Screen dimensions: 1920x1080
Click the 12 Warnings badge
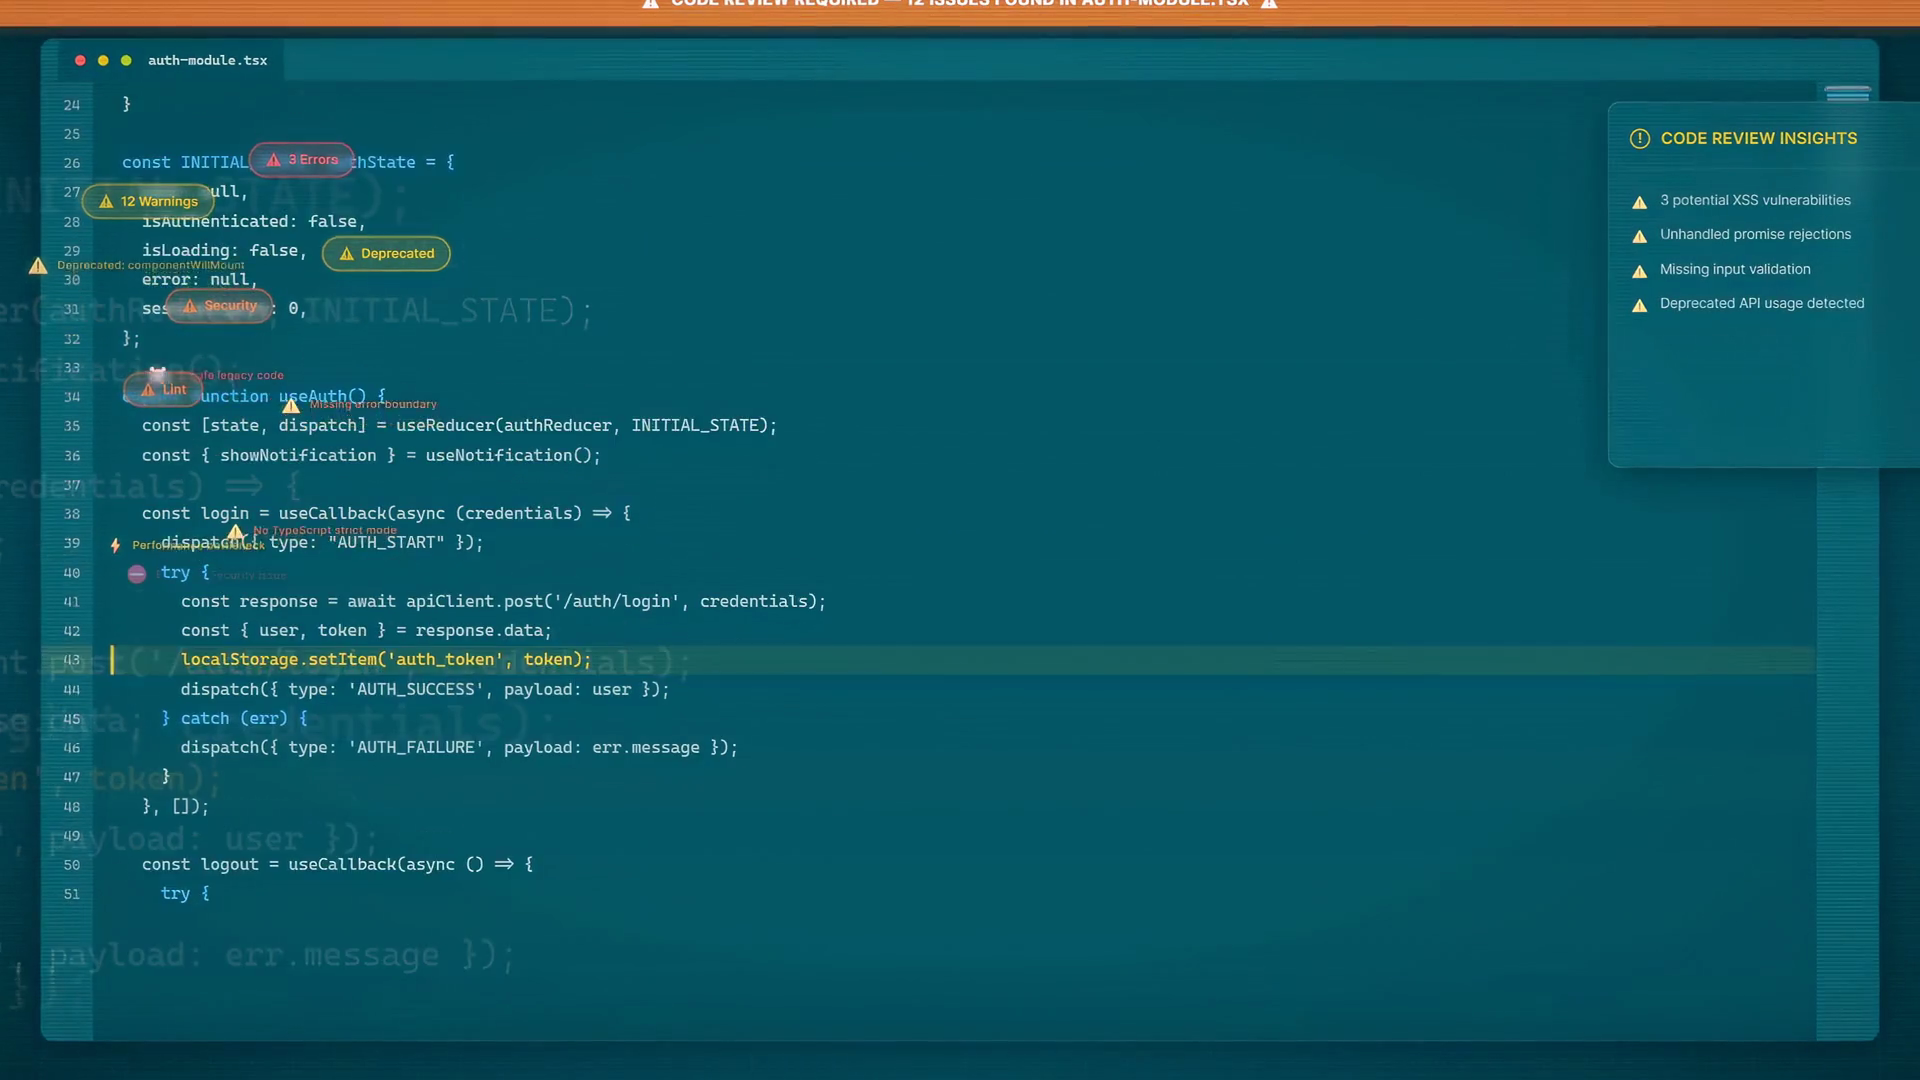click(x=148, y=201)
